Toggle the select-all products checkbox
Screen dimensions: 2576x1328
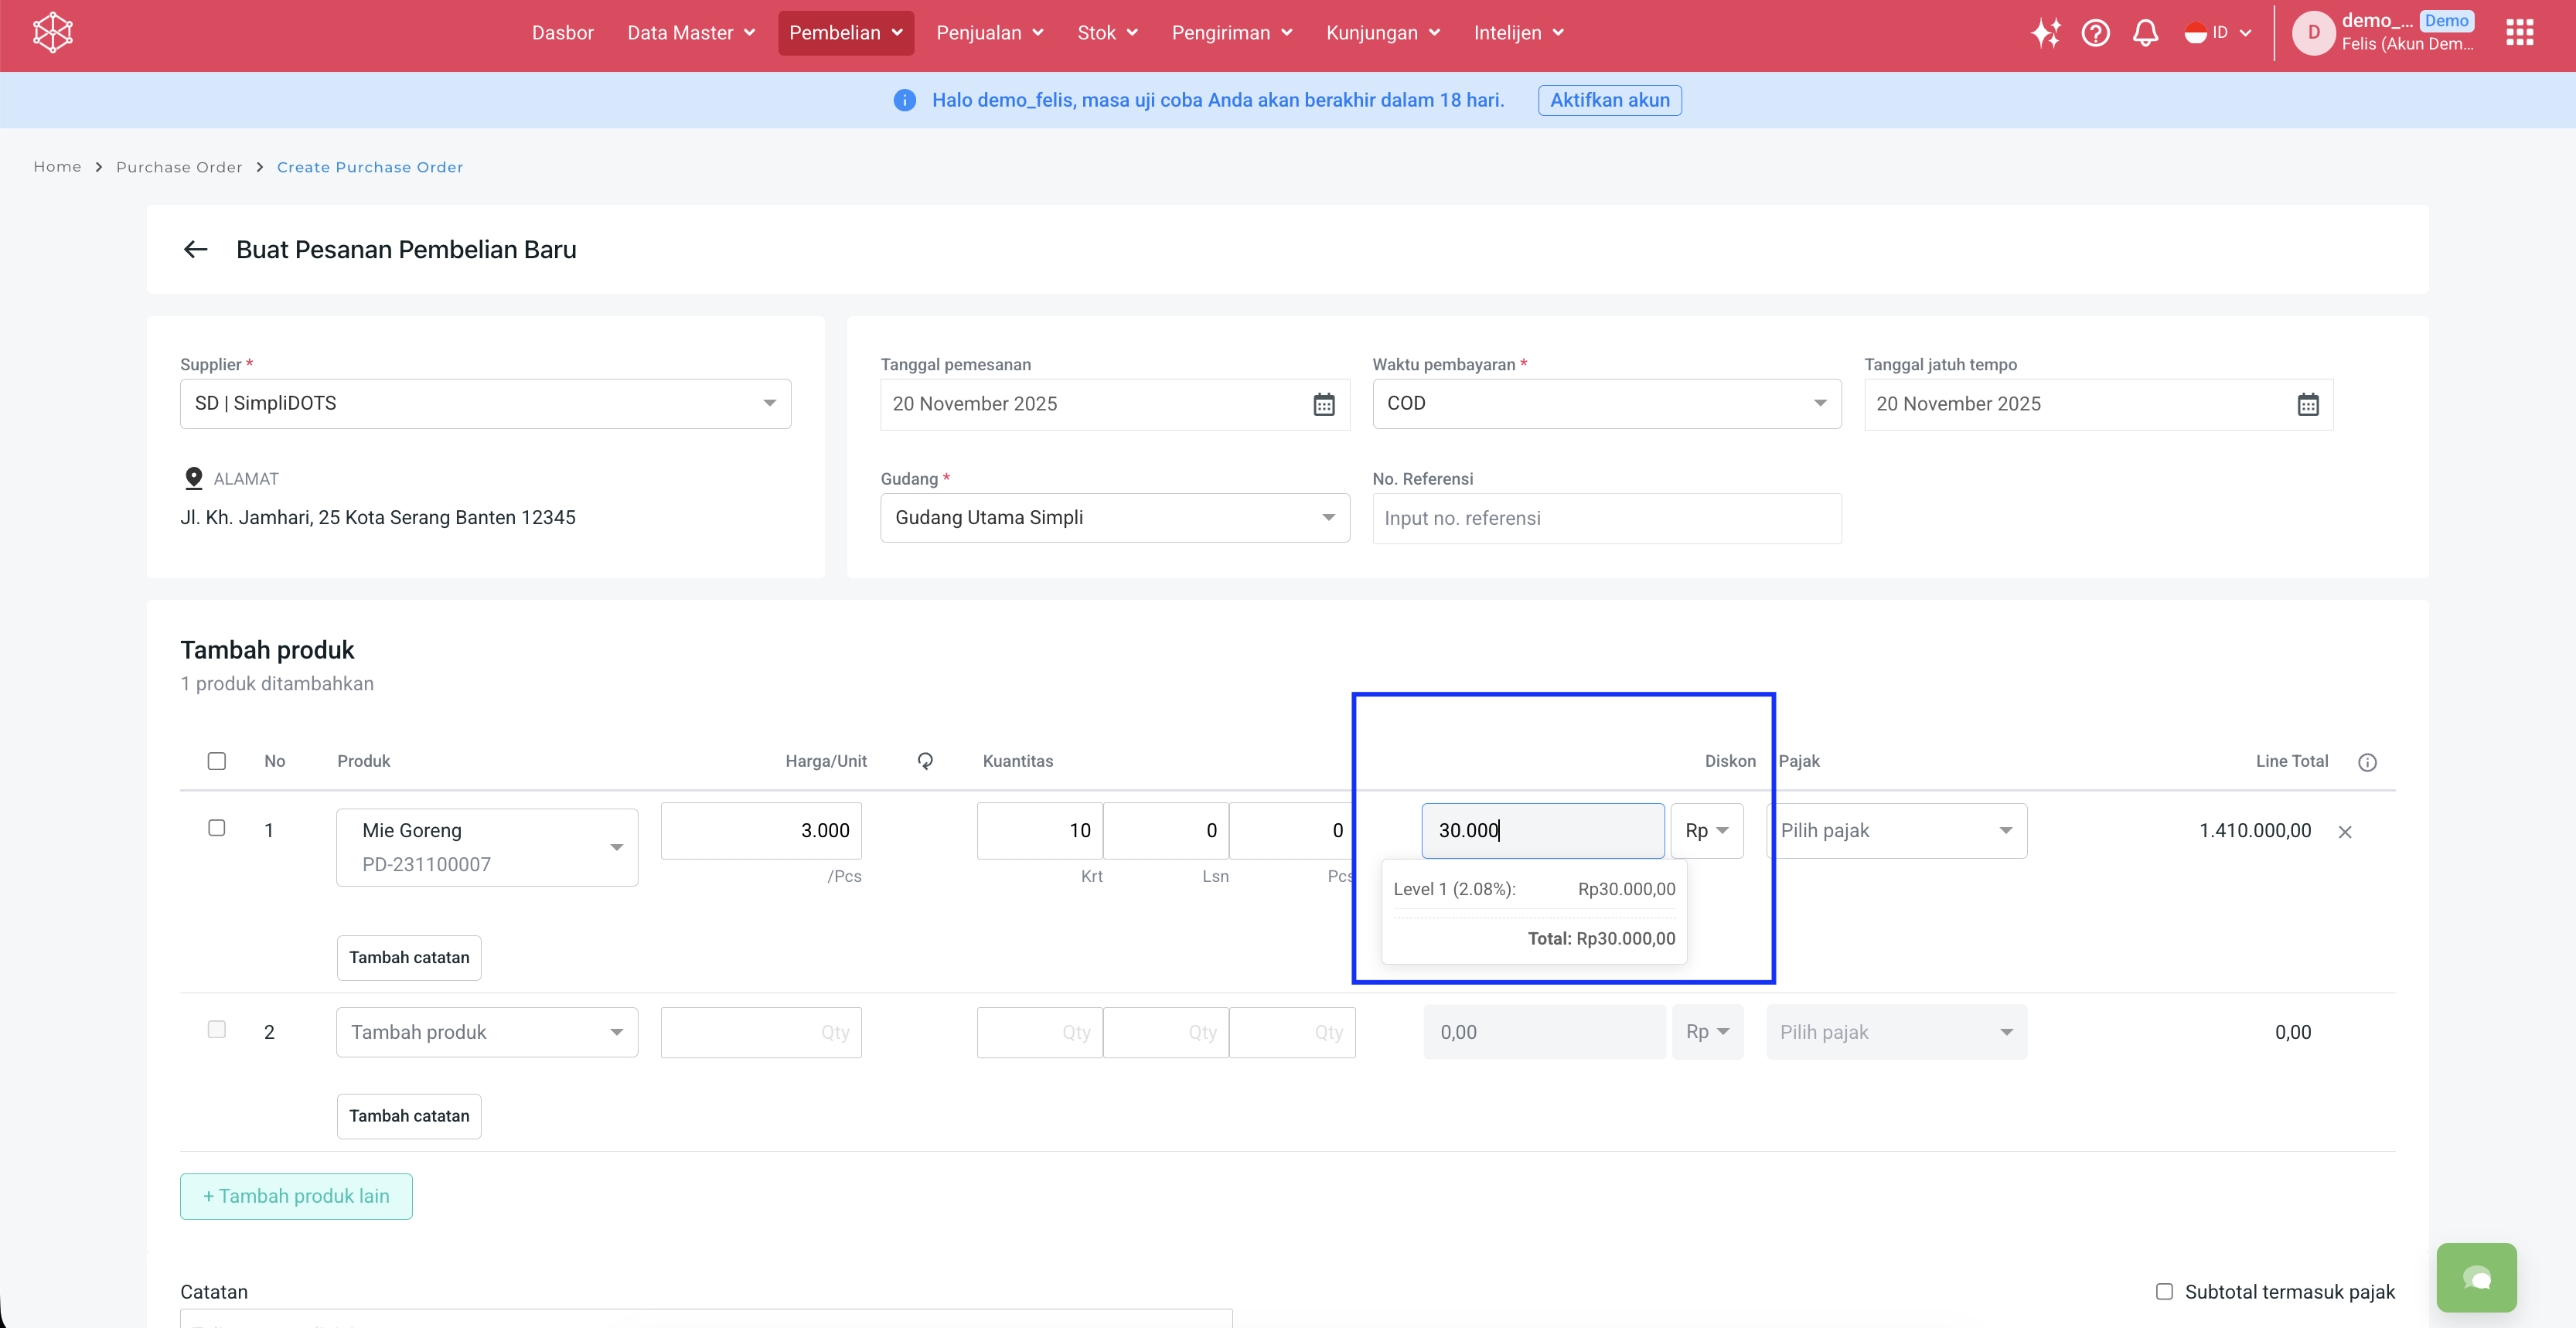coord(217,761)
